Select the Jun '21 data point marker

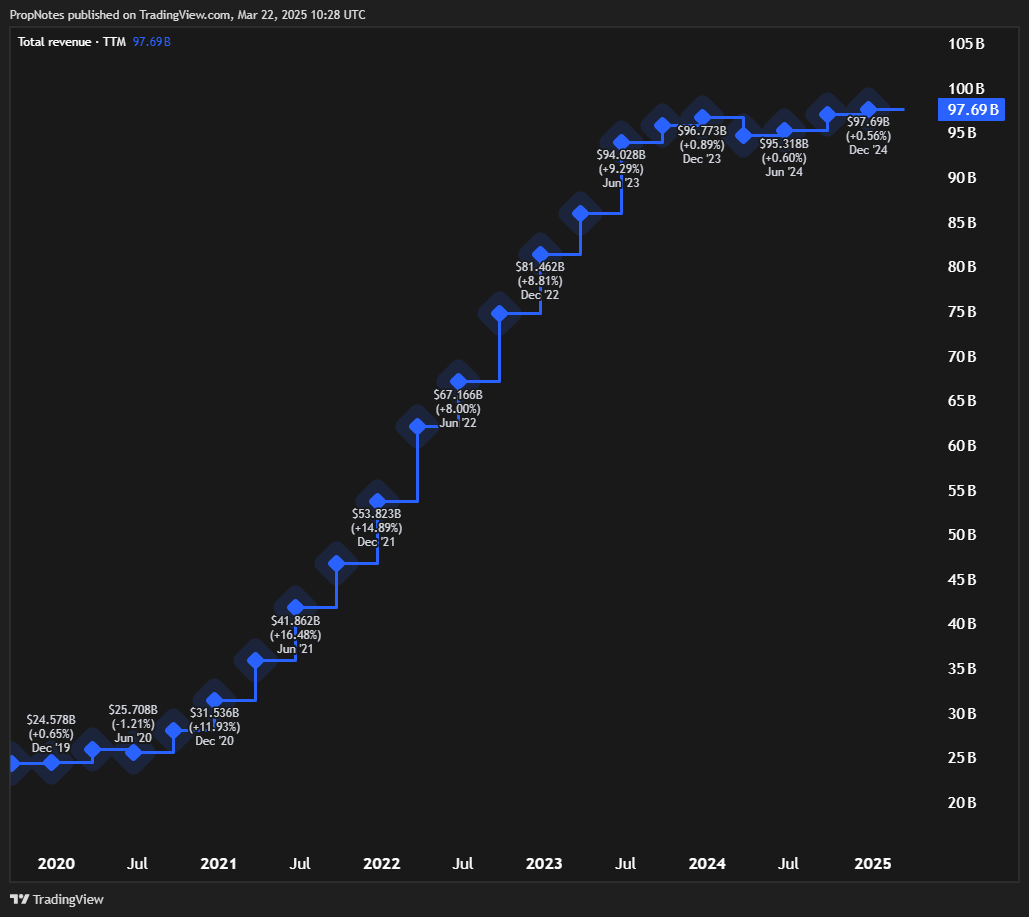pyautogui.click(x=293, y=606)
